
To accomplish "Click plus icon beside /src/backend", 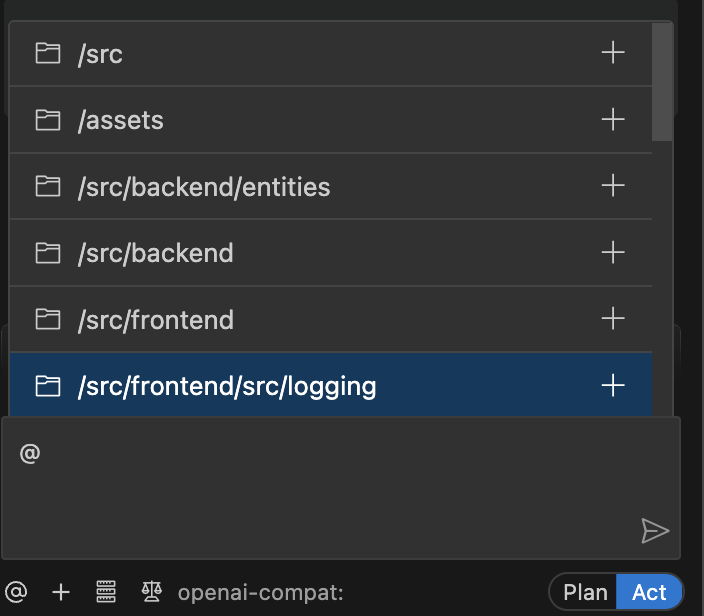I will [x=613, y=252].
